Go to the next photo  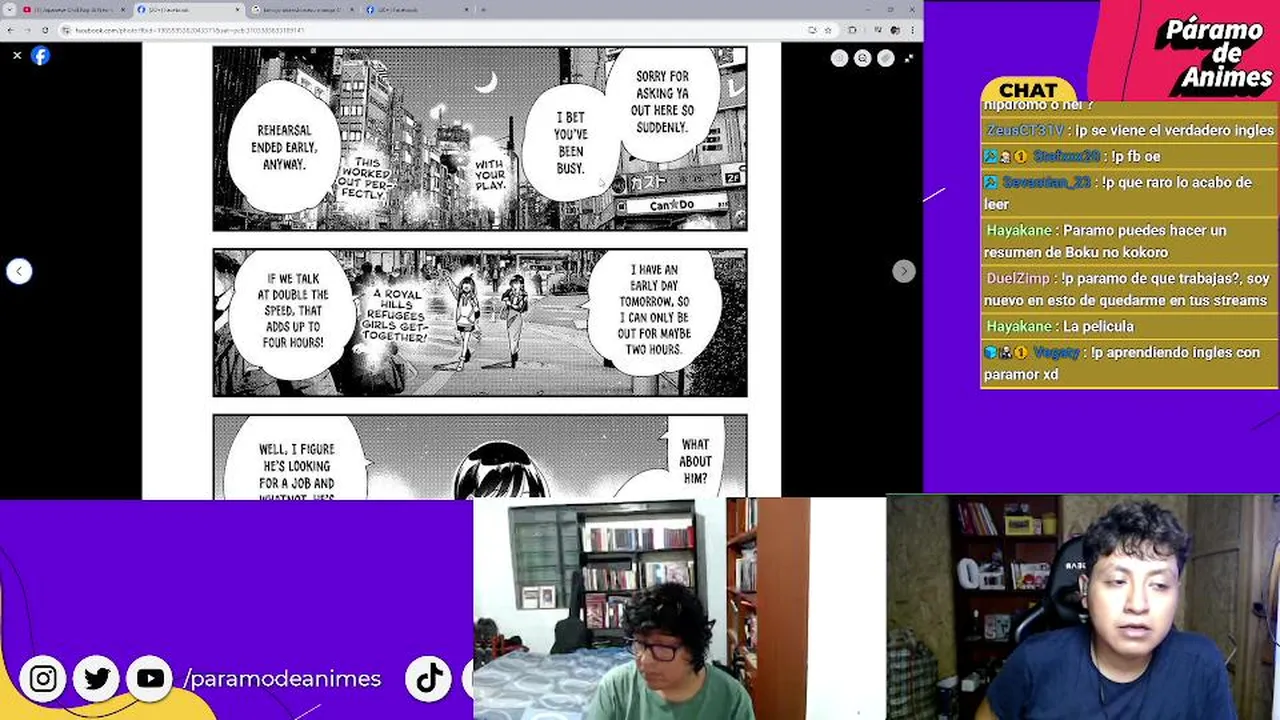click(903, 271)
